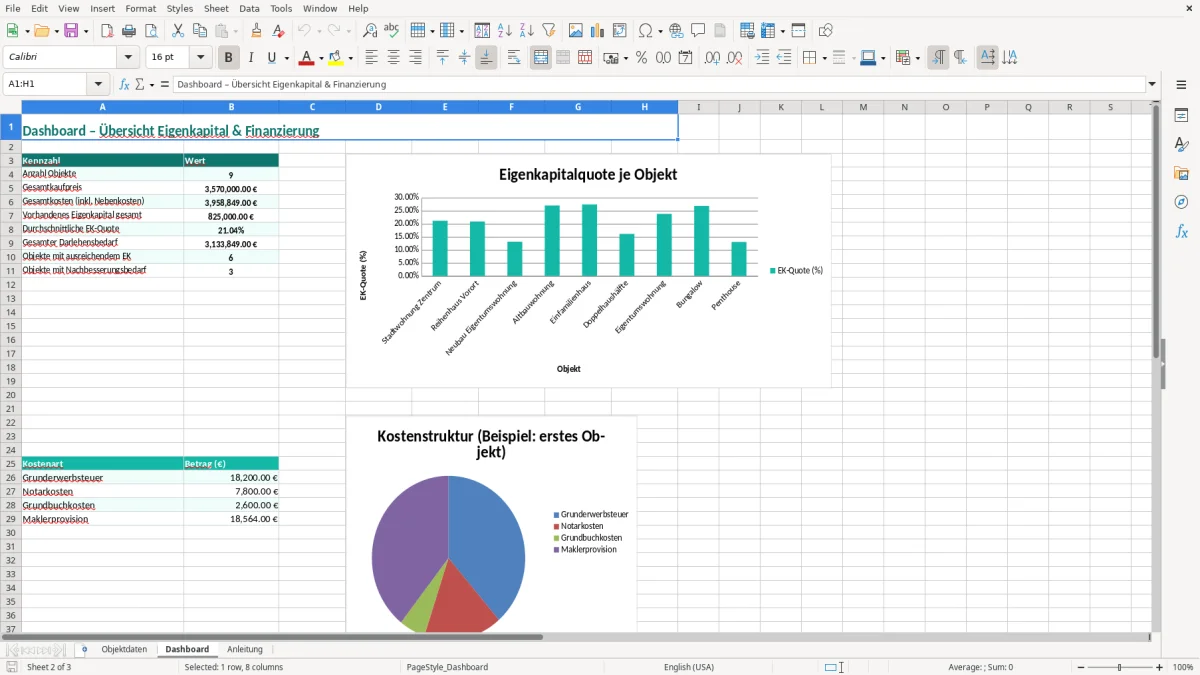Viewport: 1200px width, 675px height.
Task: Toggle Right-to-Left text direction
Action: point(960,58)
